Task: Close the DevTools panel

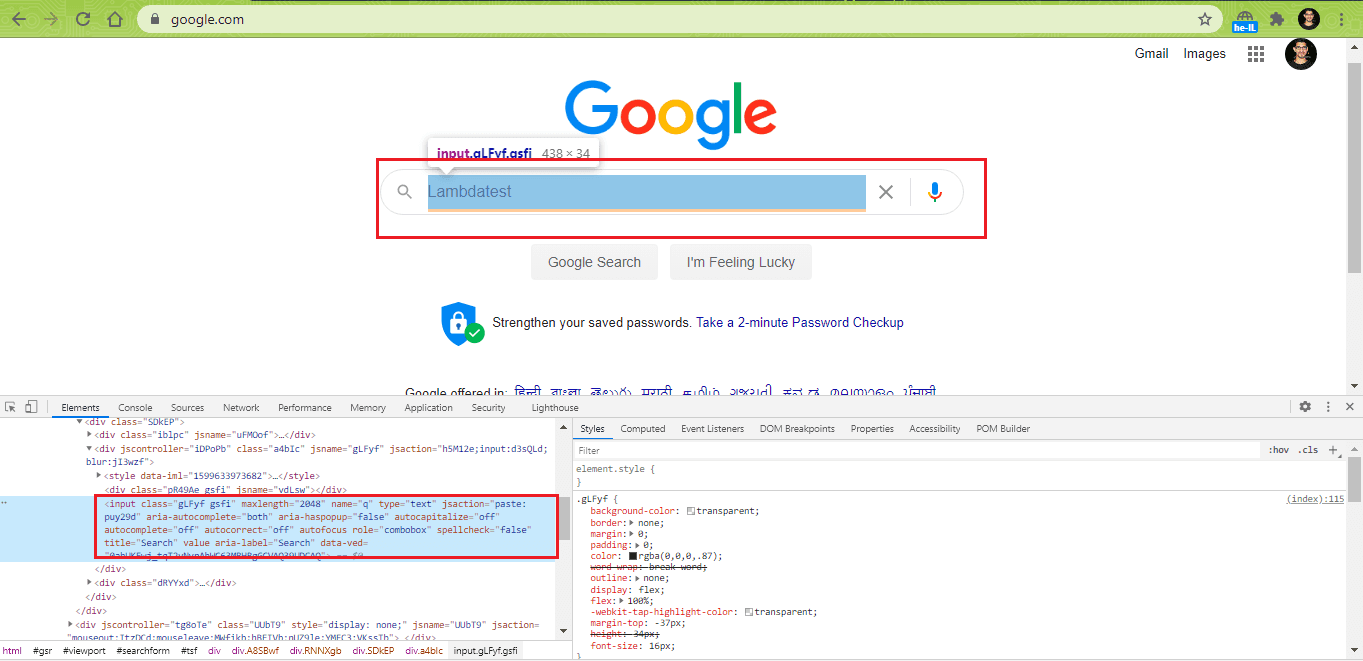Action: (x=1350, y=407)
